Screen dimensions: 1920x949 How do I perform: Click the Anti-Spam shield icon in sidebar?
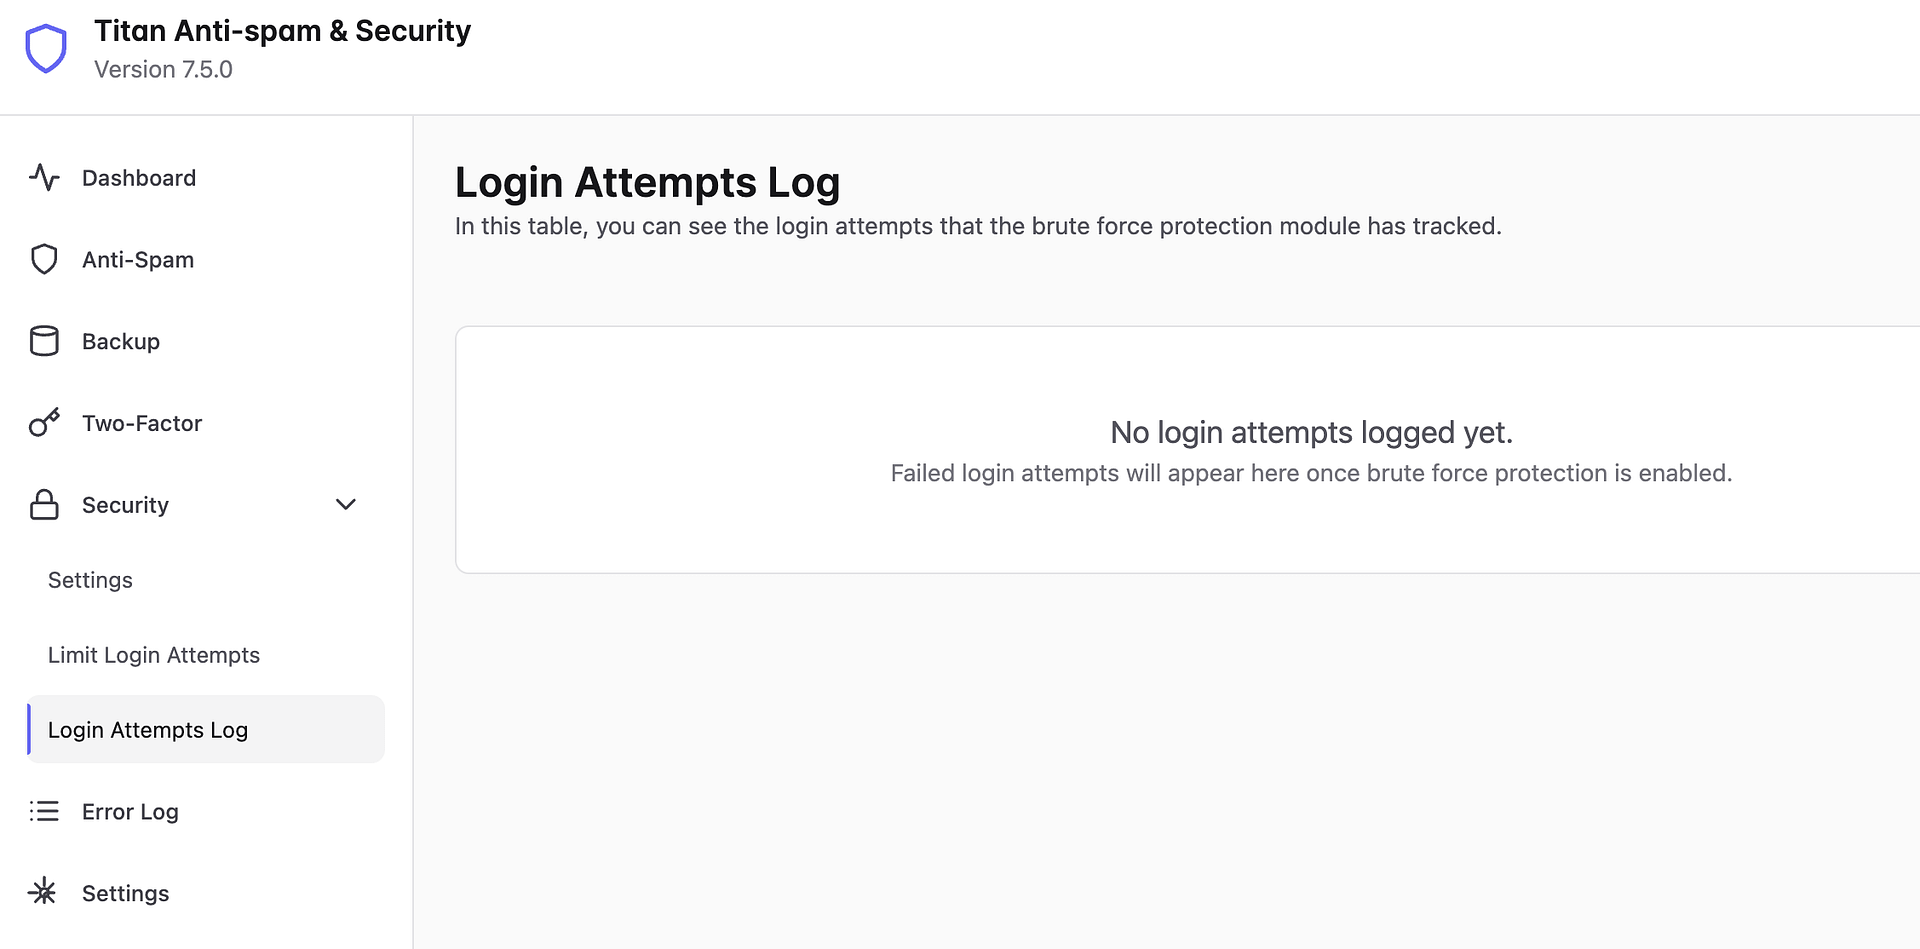tap(44, 260)
